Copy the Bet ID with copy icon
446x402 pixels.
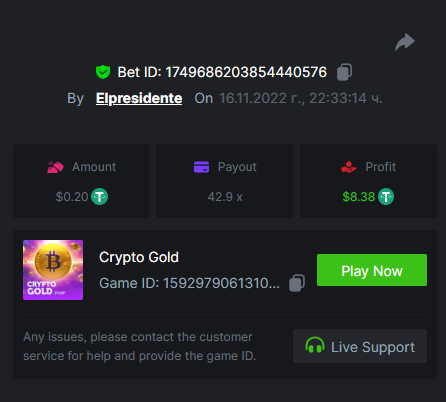[x=344, y=72]
